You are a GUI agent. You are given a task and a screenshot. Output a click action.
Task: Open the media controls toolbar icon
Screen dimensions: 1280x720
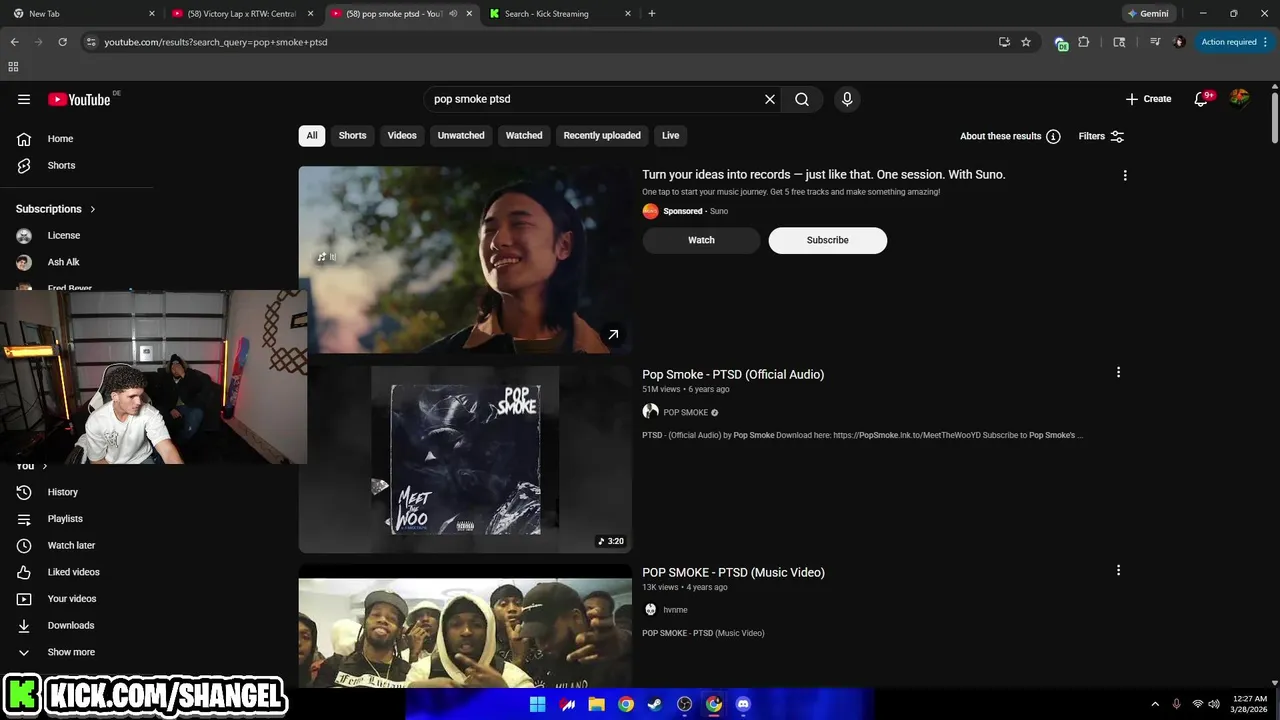click(1155, 42)
